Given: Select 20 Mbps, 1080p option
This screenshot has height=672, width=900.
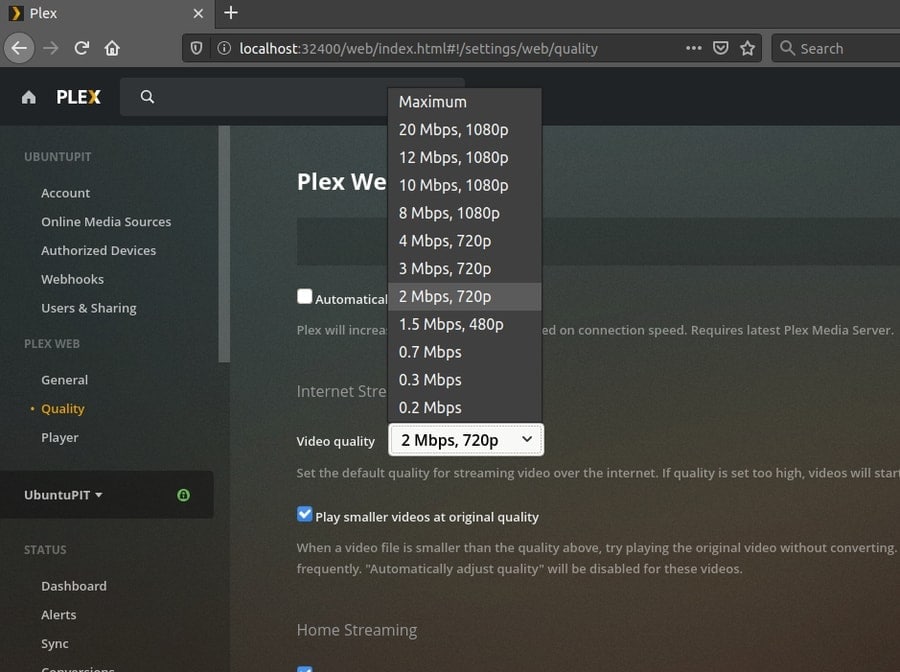Looking at the screenshot, I should [x=464, y=130].
